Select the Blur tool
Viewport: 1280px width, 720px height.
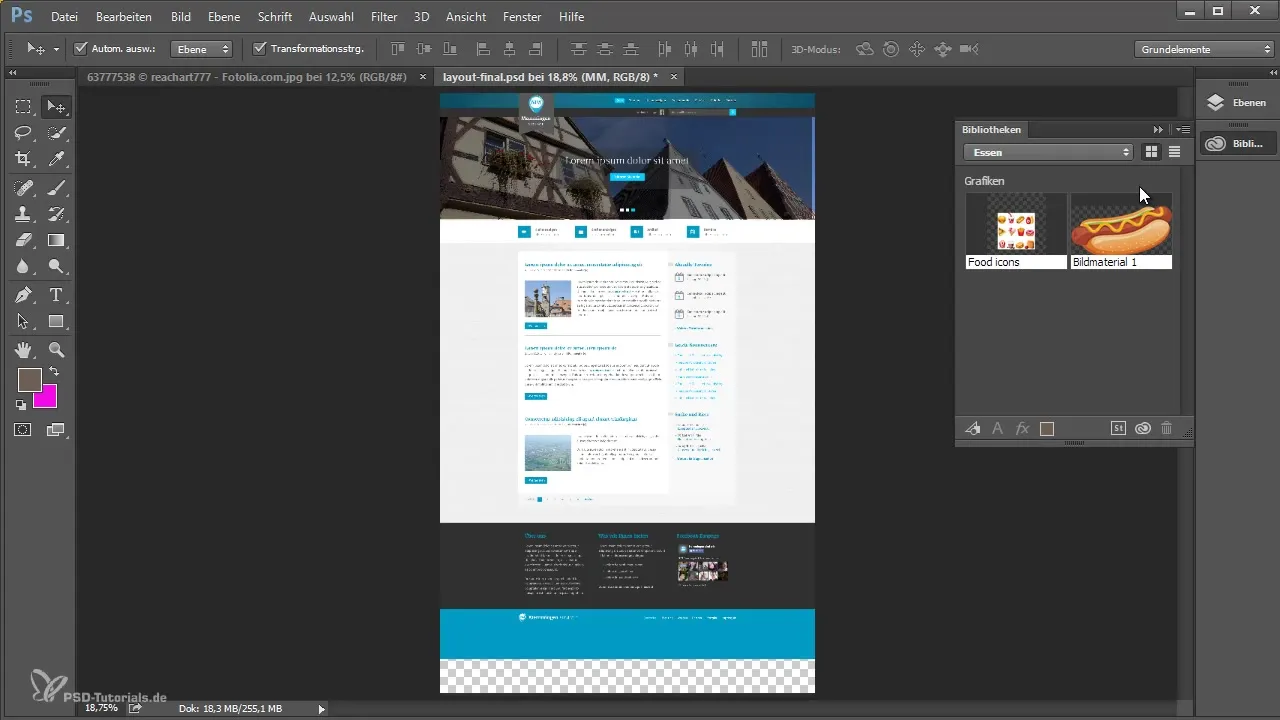23,266
